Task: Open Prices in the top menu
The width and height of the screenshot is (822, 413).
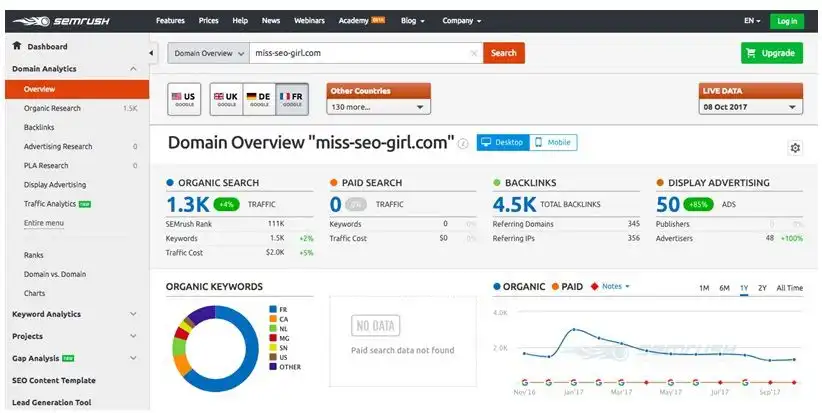Action: (209, 21)
